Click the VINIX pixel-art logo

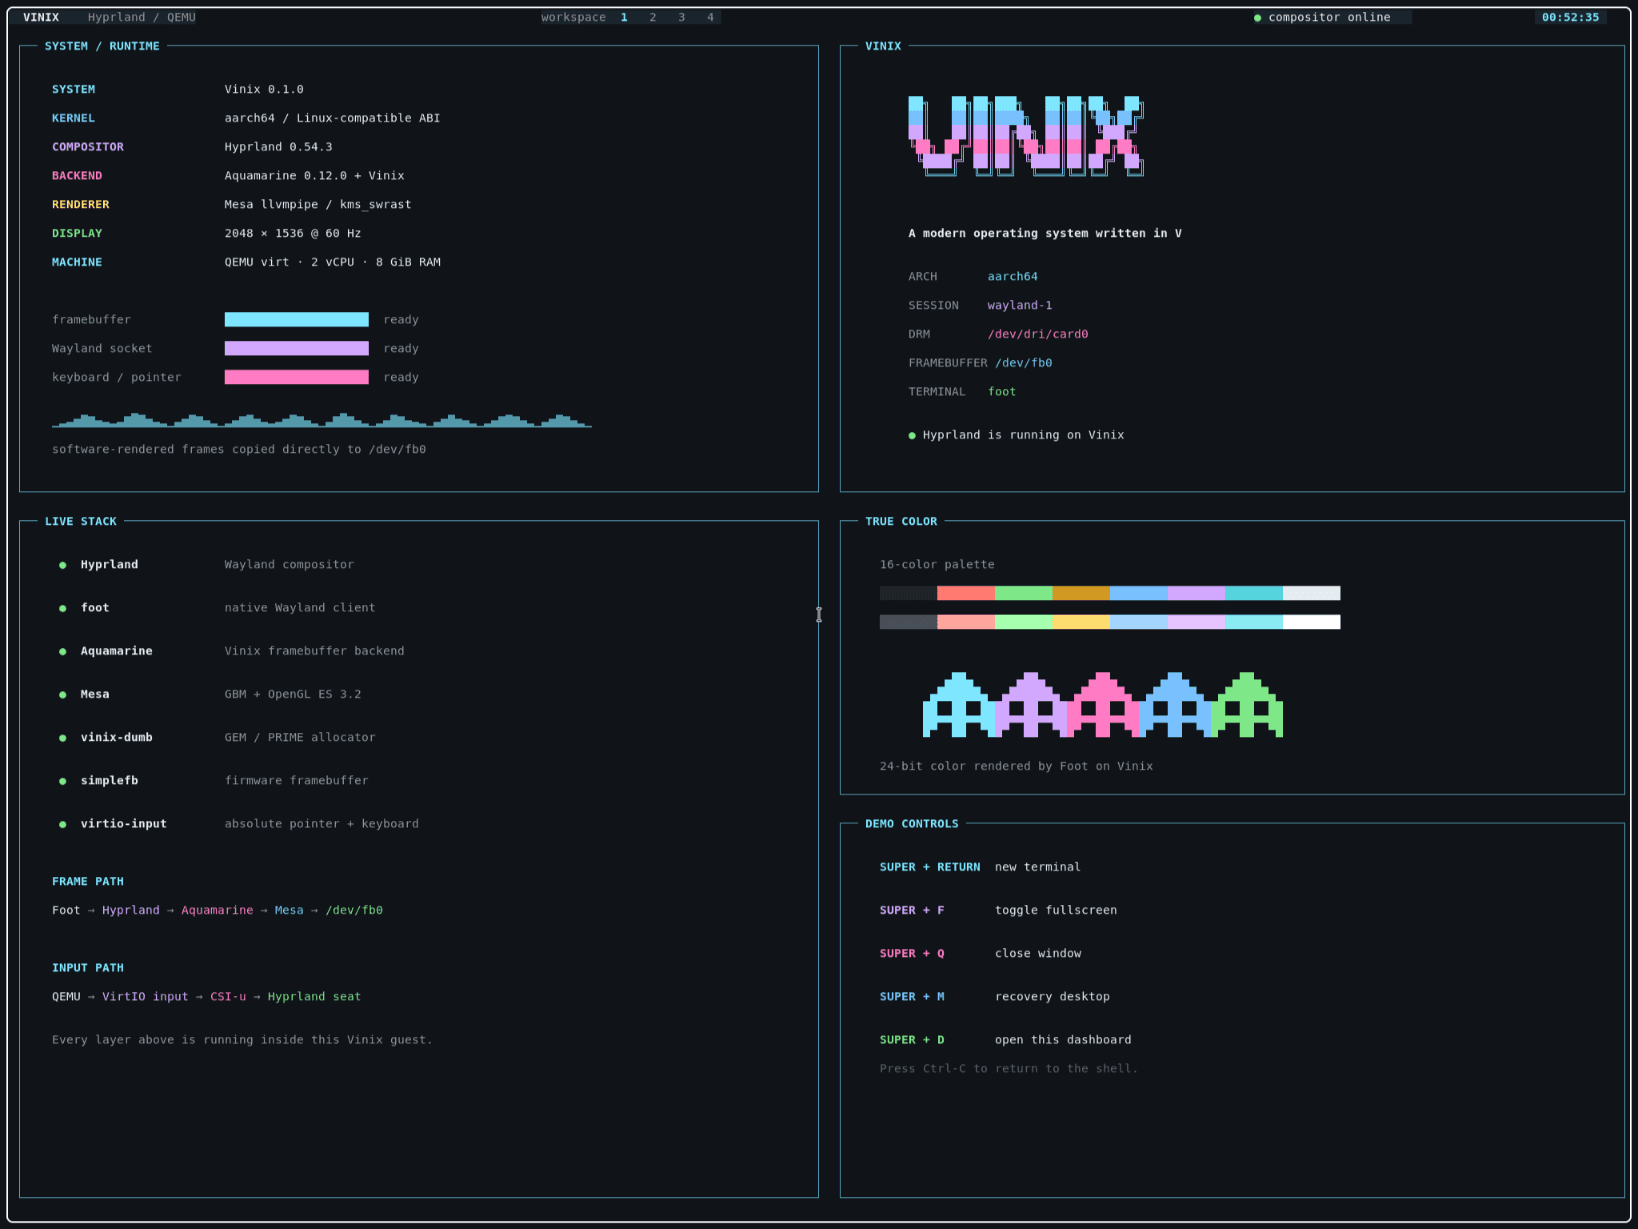tap(1026, 136)
